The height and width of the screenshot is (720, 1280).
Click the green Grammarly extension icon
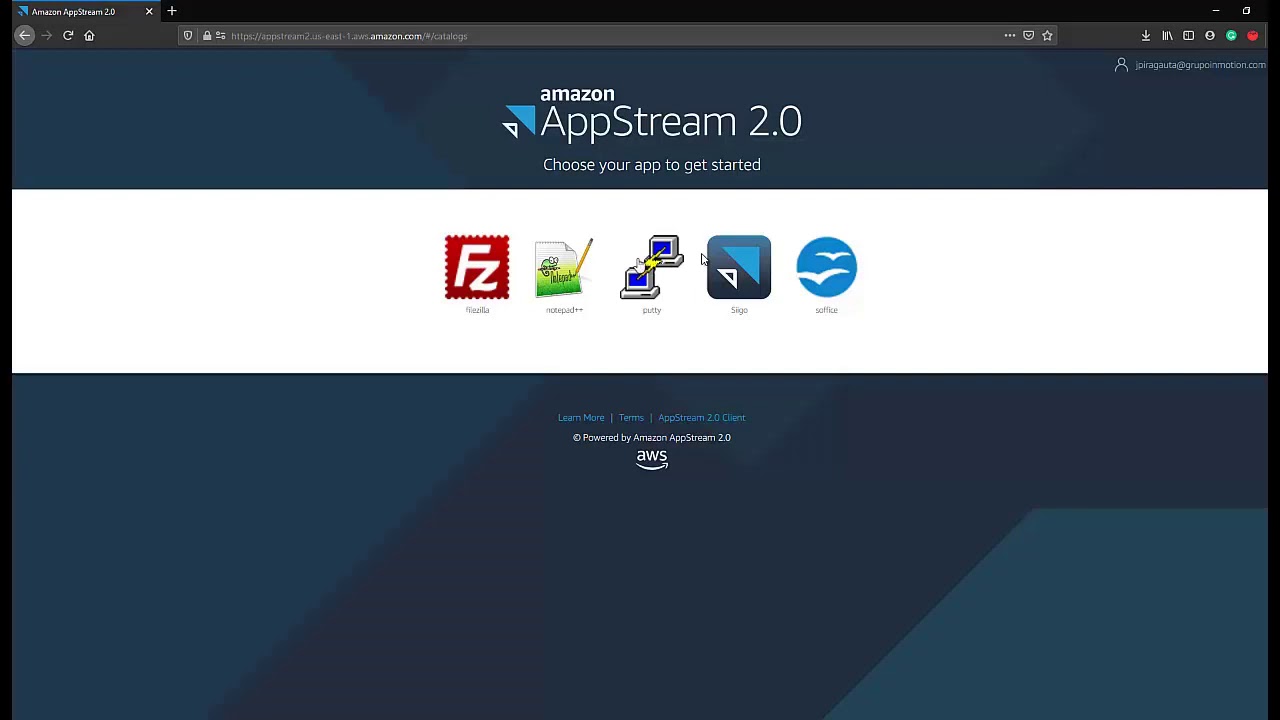pos(1231,36)
